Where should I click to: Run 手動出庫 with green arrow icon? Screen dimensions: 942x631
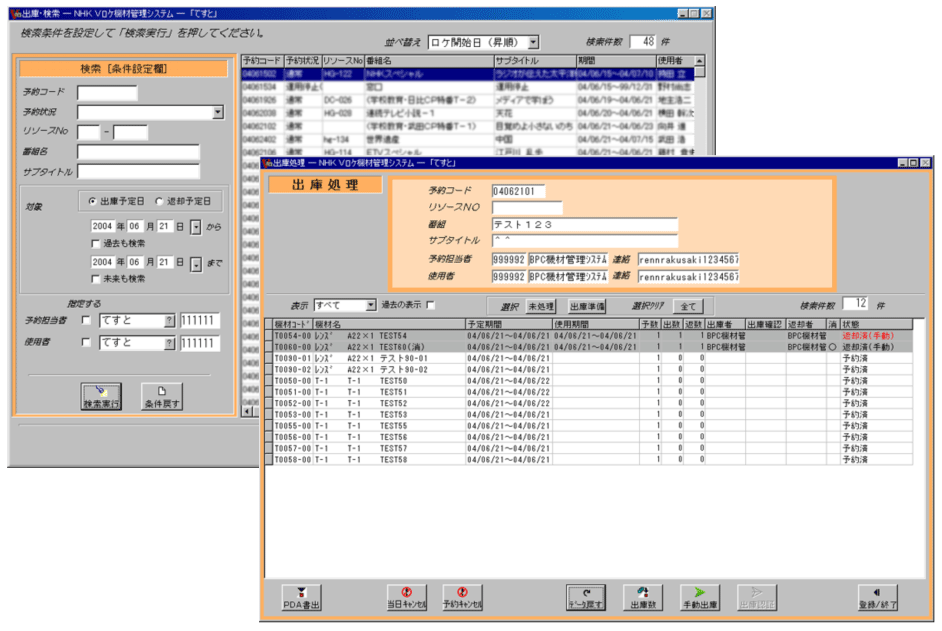700,598
